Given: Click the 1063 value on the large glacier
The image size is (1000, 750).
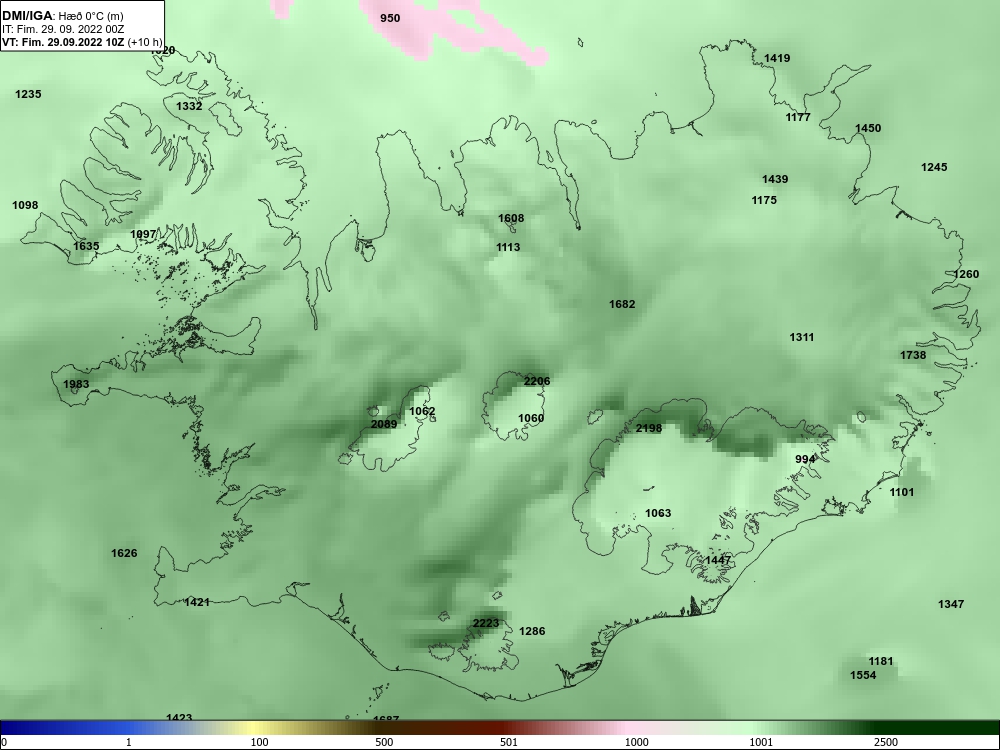Looking at the screenshot, I should (658, 513).
